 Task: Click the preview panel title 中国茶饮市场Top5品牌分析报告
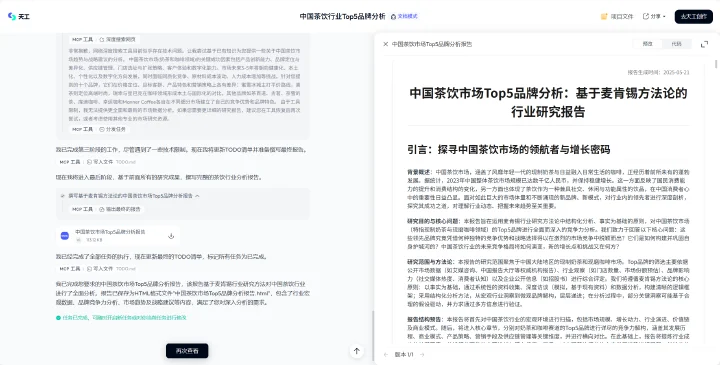point(432,44)
